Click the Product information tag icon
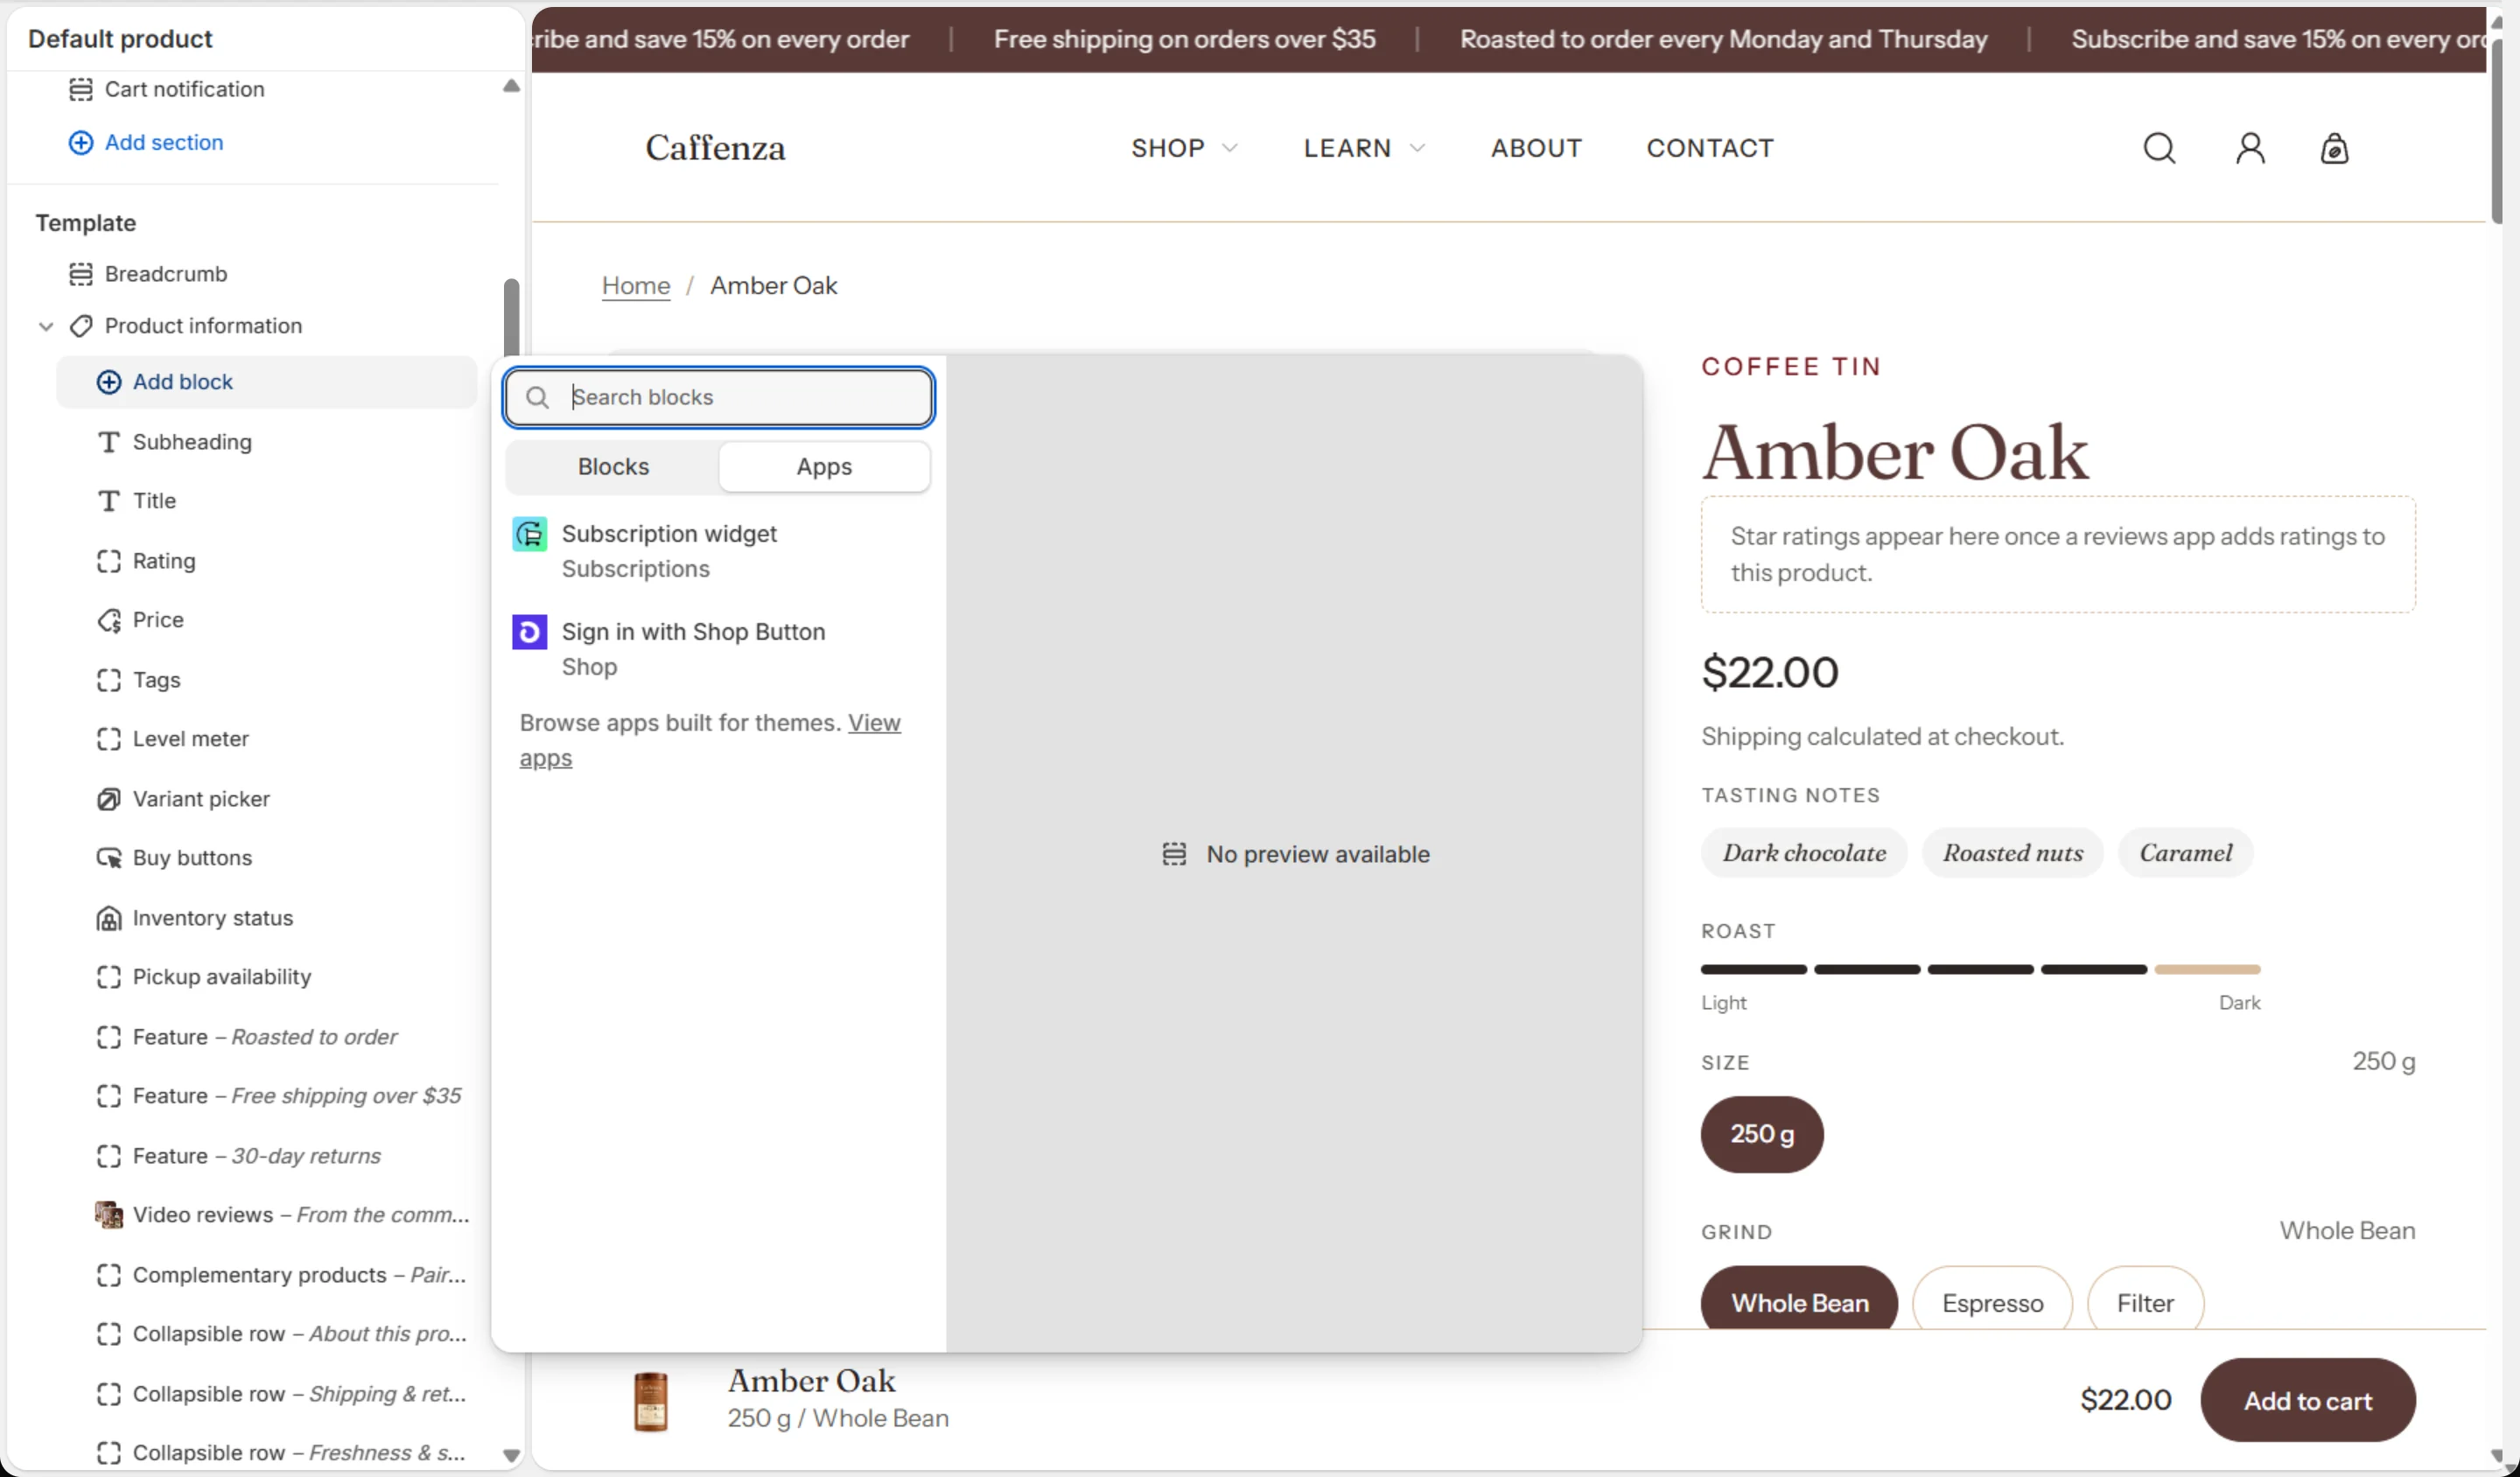 point(81,326)
